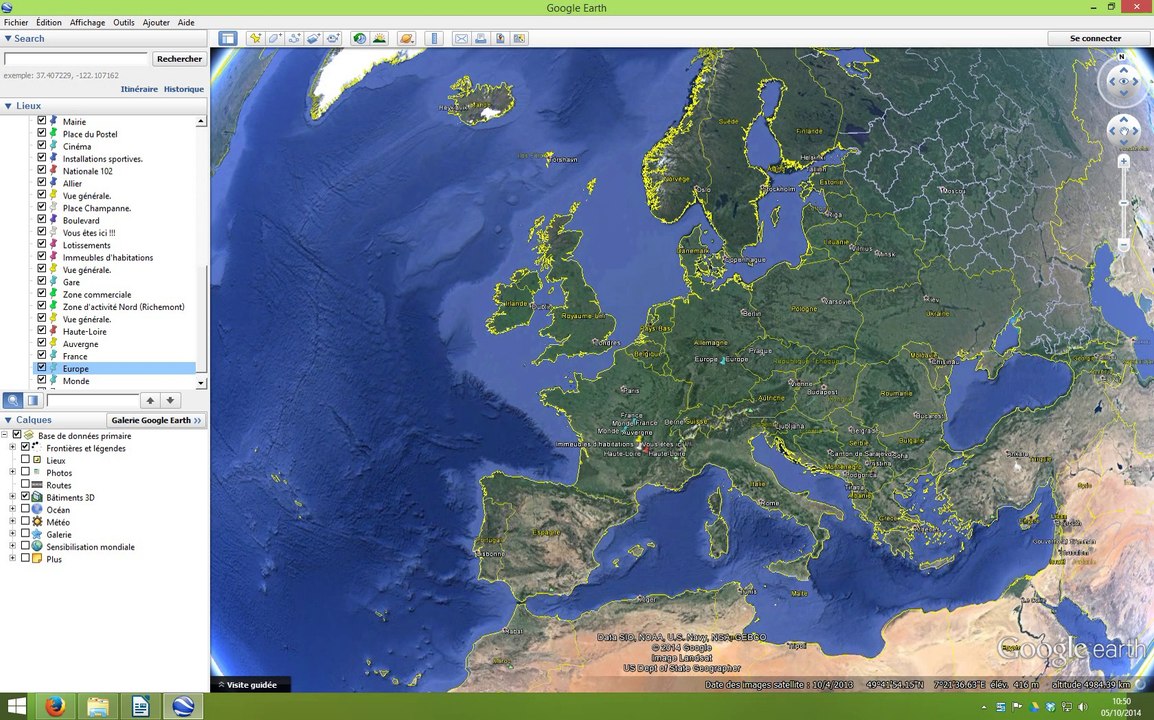Click the map zoom slider track
The width and height of the screenshot is (1154, 720).
pos(1124,202)
